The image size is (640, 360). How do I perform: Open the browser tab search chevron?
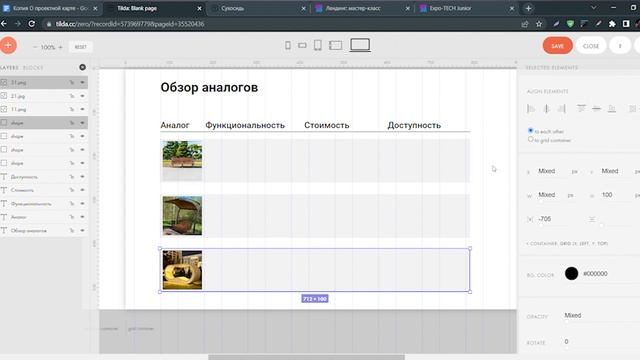tap(593, 8)
